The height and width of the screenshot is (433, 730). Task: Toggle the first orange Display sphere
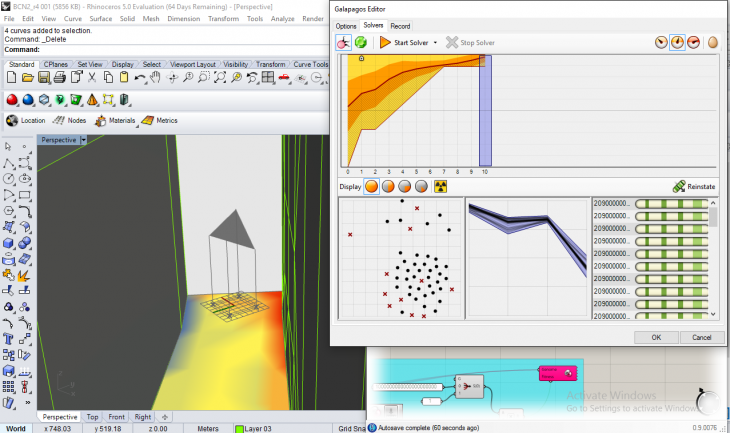pyautogui.click(x=371, y=186)
